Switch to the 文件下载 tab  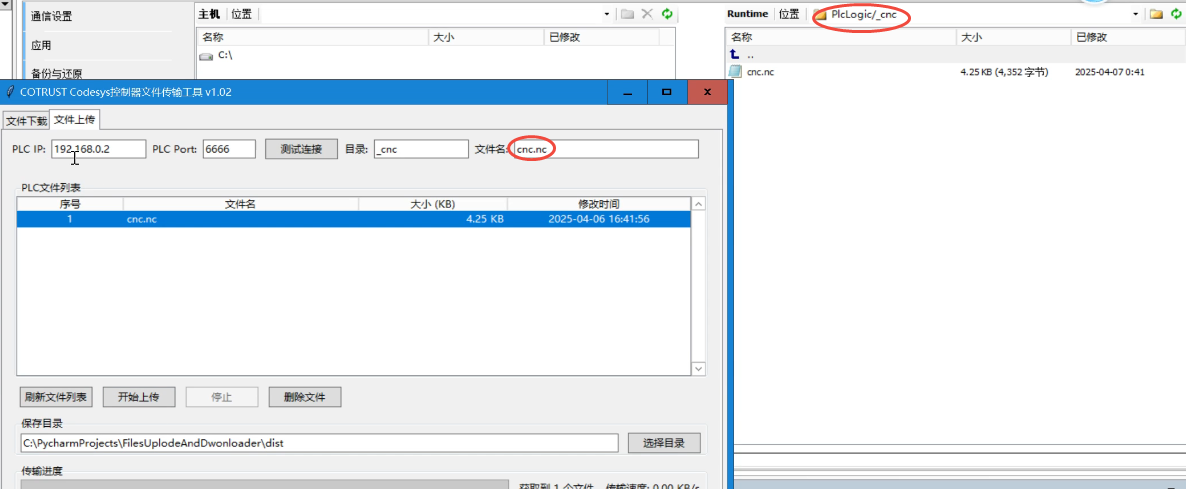(x=26, y=122)
